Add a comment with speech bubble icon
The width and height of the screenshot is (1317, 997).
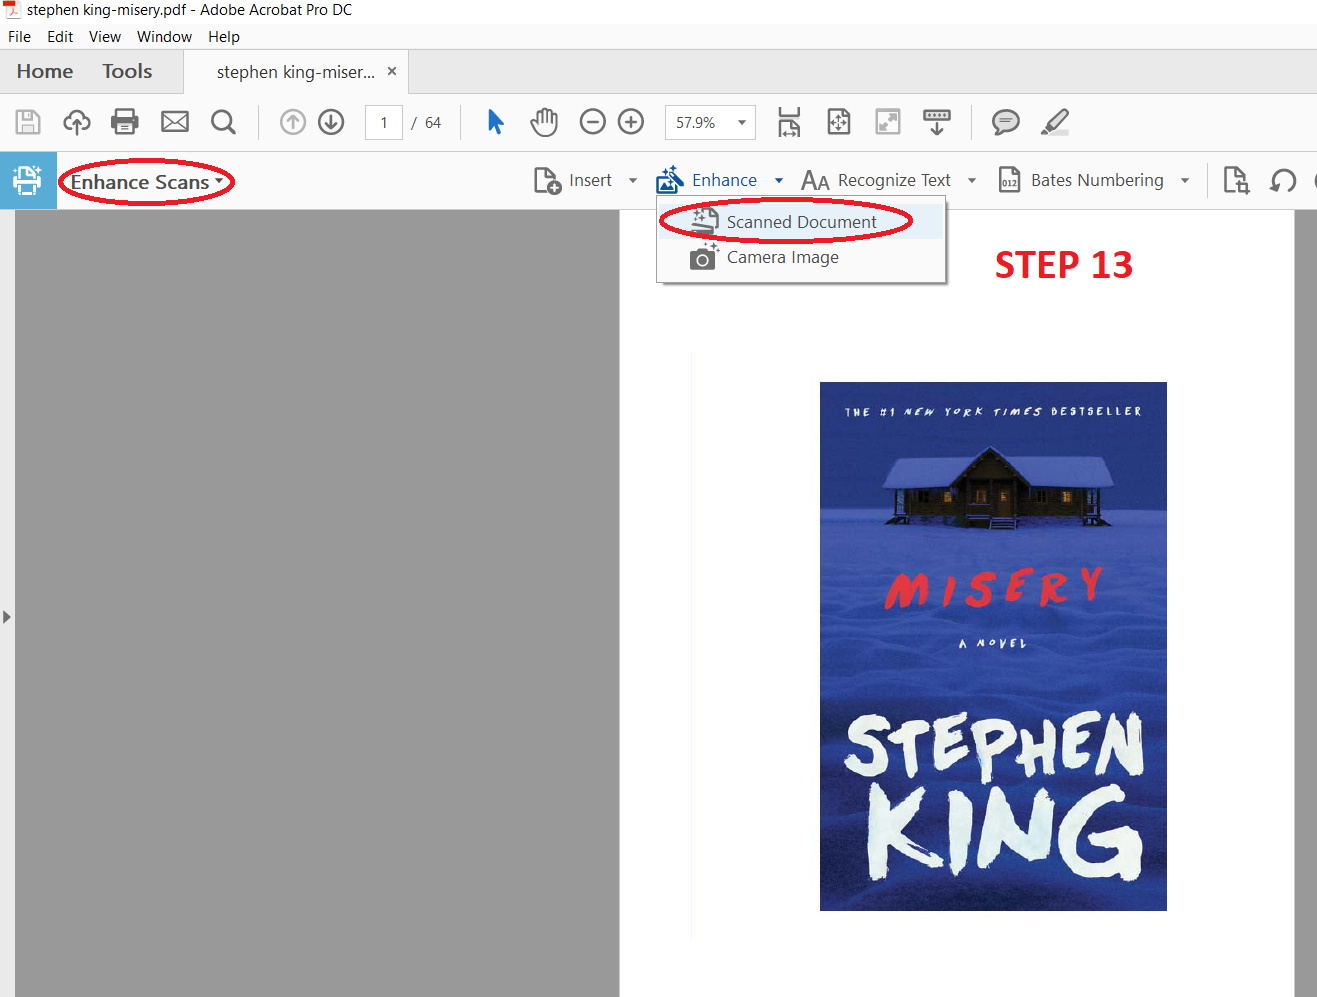(x=1005, y=122)
